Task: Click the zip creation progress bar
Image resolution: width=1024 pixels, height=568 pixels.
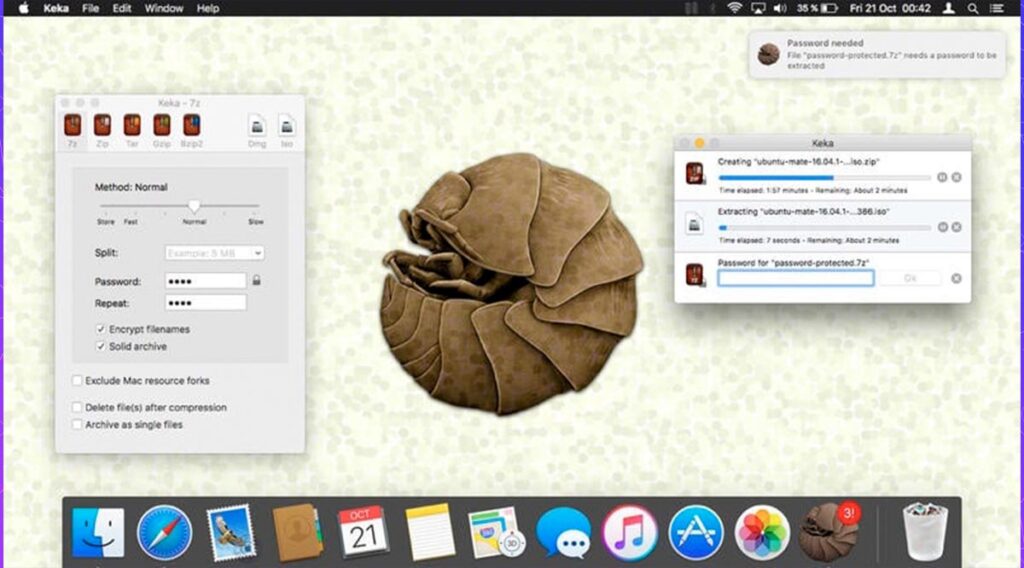Action: pos(824,178)
